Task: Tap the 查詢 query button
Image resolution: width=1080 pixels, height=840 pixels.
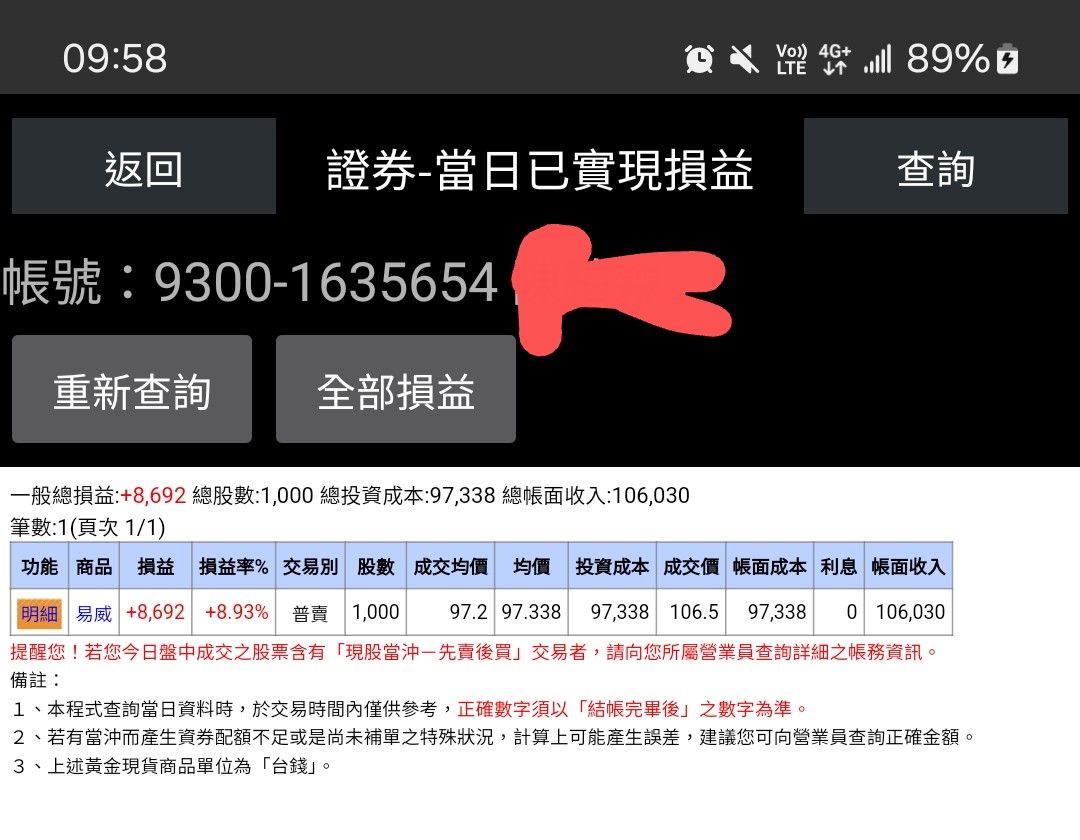Action: click(936, 166)
